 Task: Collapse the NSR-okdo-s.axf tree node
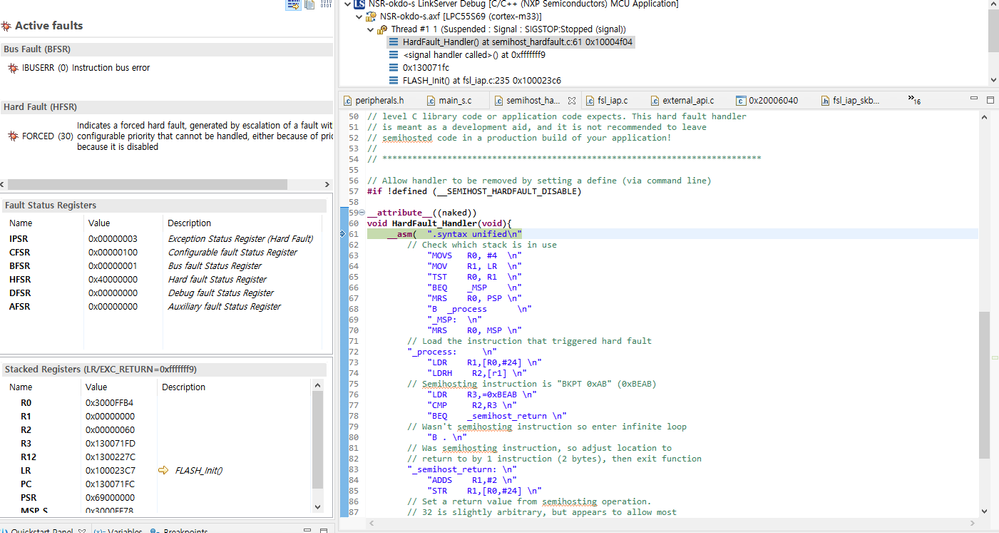(x=359, y=17)
